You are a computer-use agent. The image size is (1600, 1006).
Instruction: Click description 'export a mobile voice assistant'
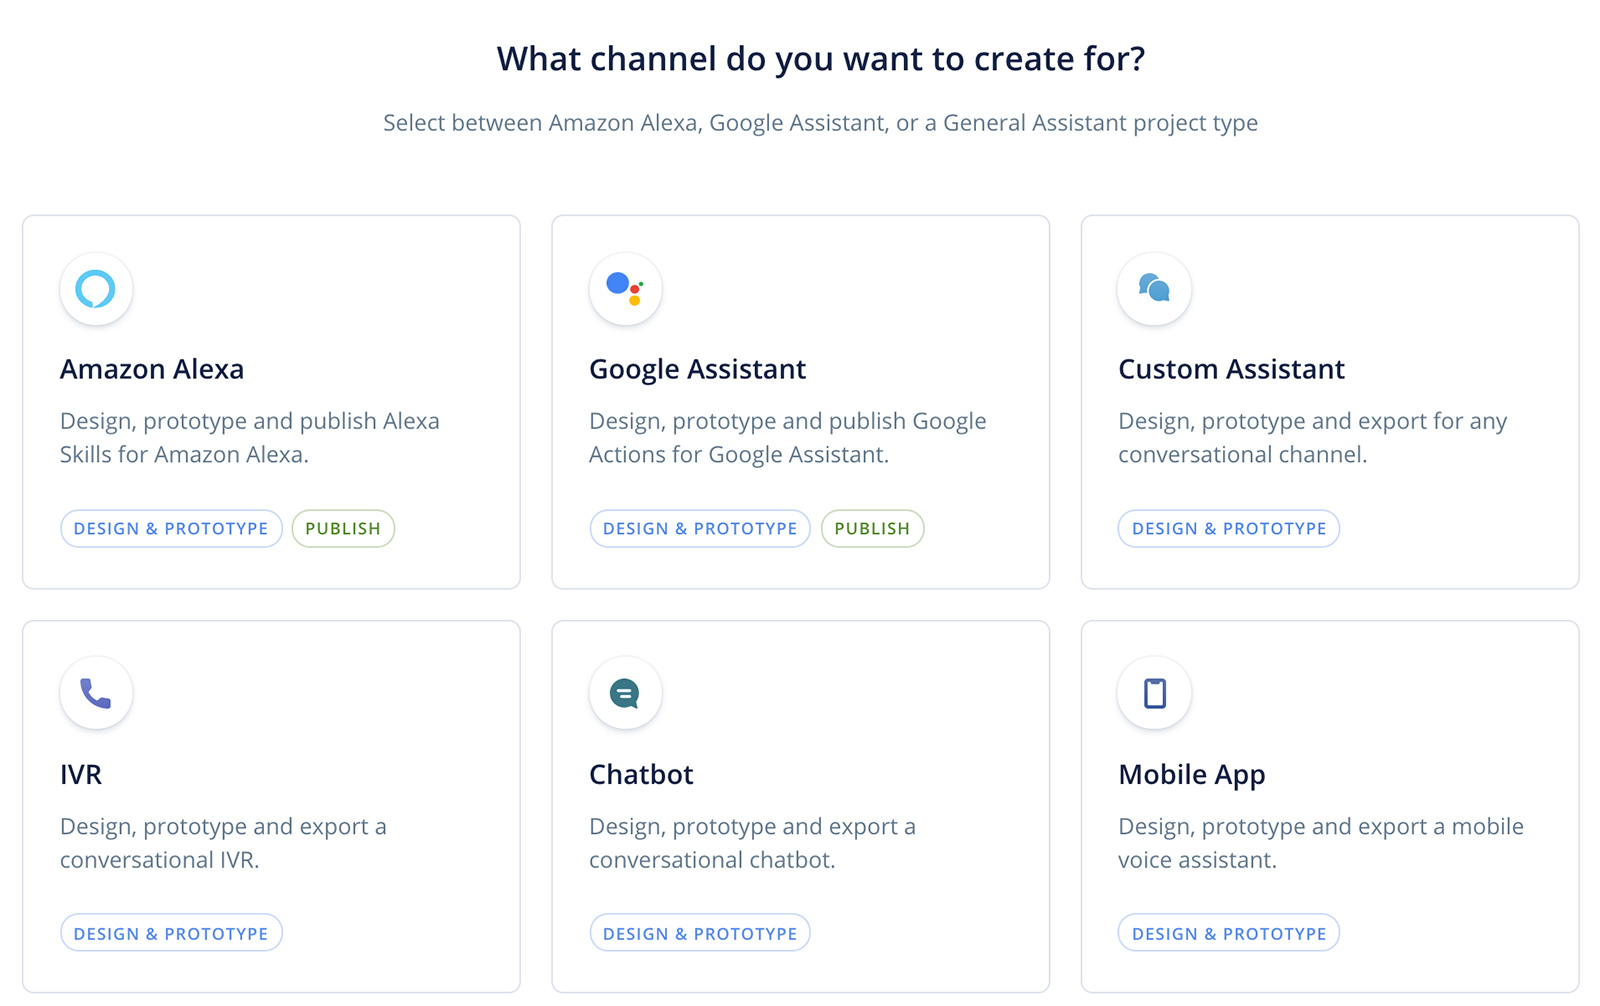tap(1321, 843)
